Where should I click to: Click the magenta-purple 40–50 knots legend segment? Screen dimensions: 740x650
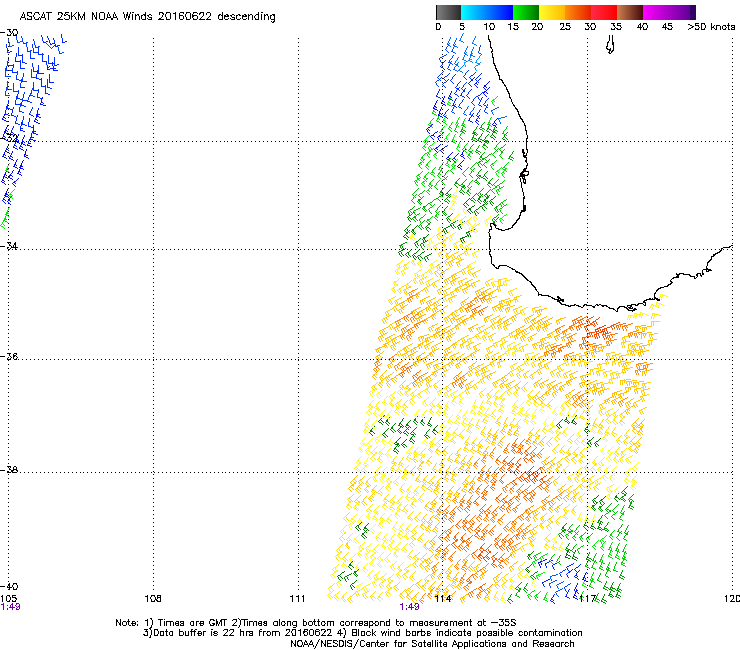[x=669, y=12]
